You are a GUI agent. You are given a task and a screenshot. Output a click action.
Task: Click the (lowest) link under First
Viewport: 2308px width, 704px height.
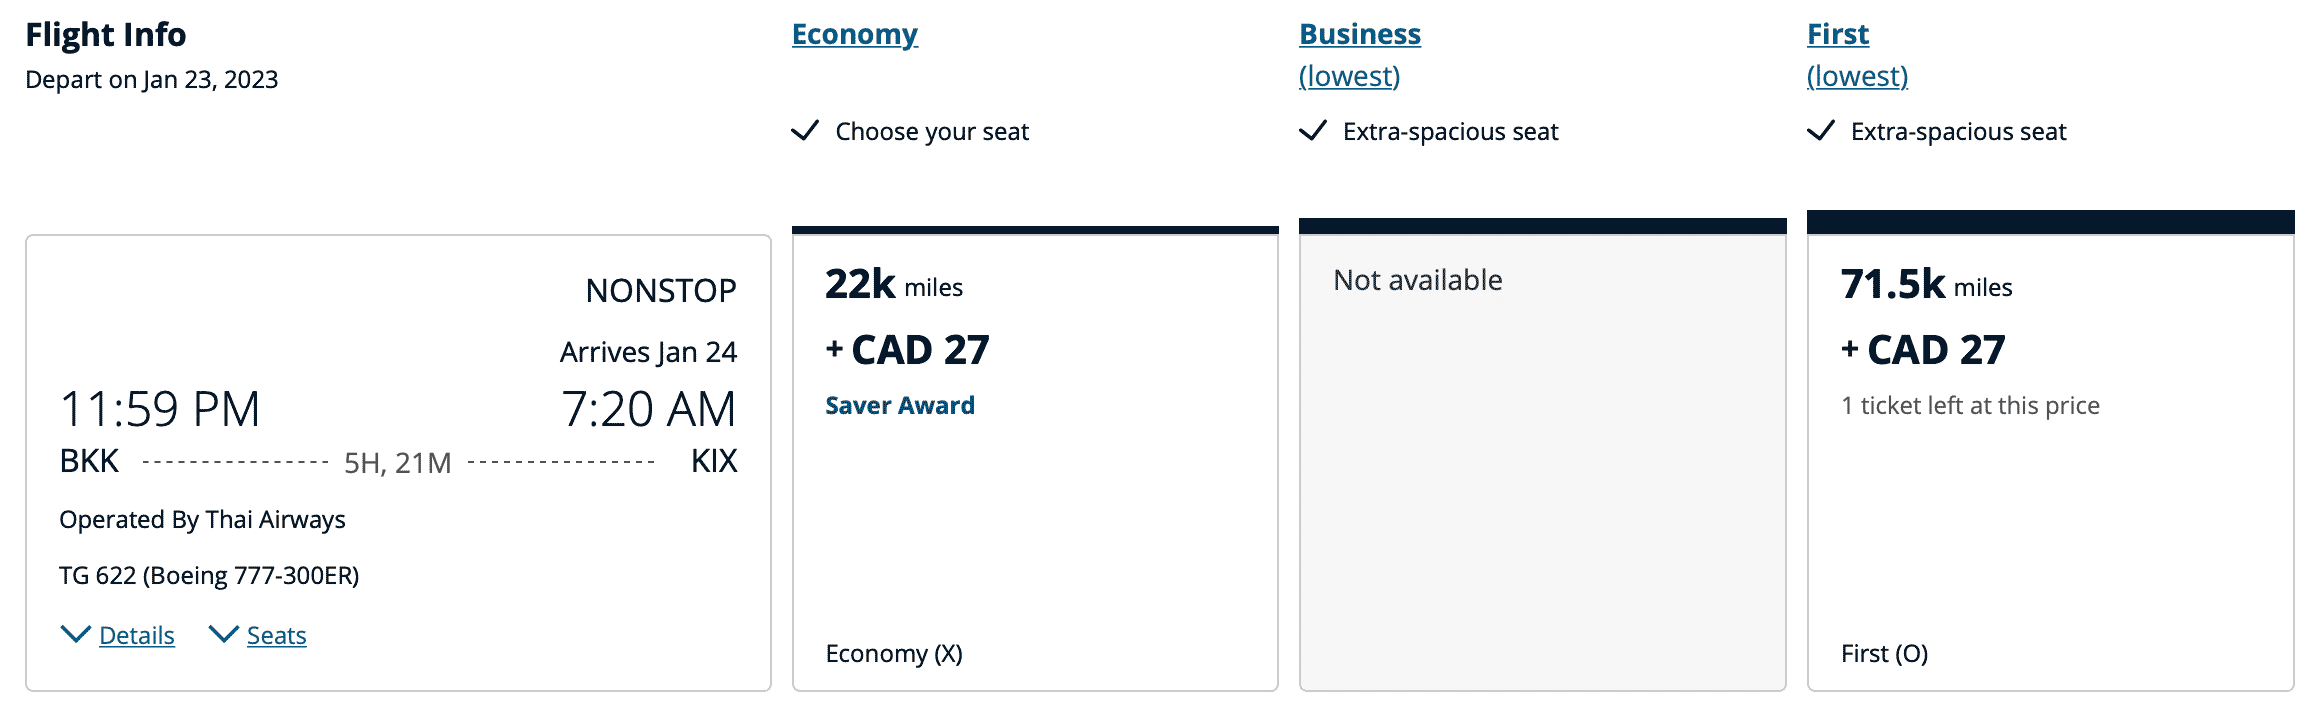[x=1857, y=76]
